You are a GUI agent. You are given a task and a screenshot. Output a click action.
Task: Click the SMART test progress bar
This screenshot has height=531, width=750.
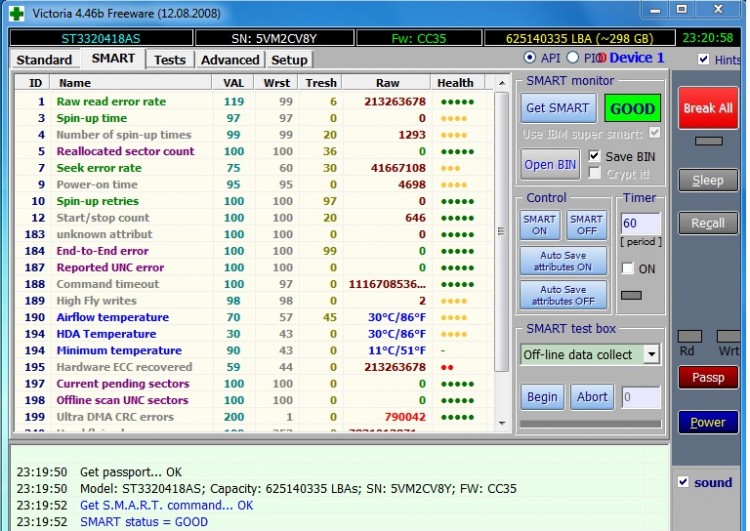(x=591, y=424)
